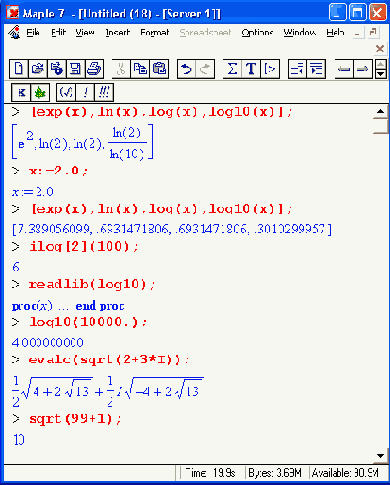Screen dimensions: 390x485
Task: Insert Maple input with Sigma icon
Action: click(232, 69)
